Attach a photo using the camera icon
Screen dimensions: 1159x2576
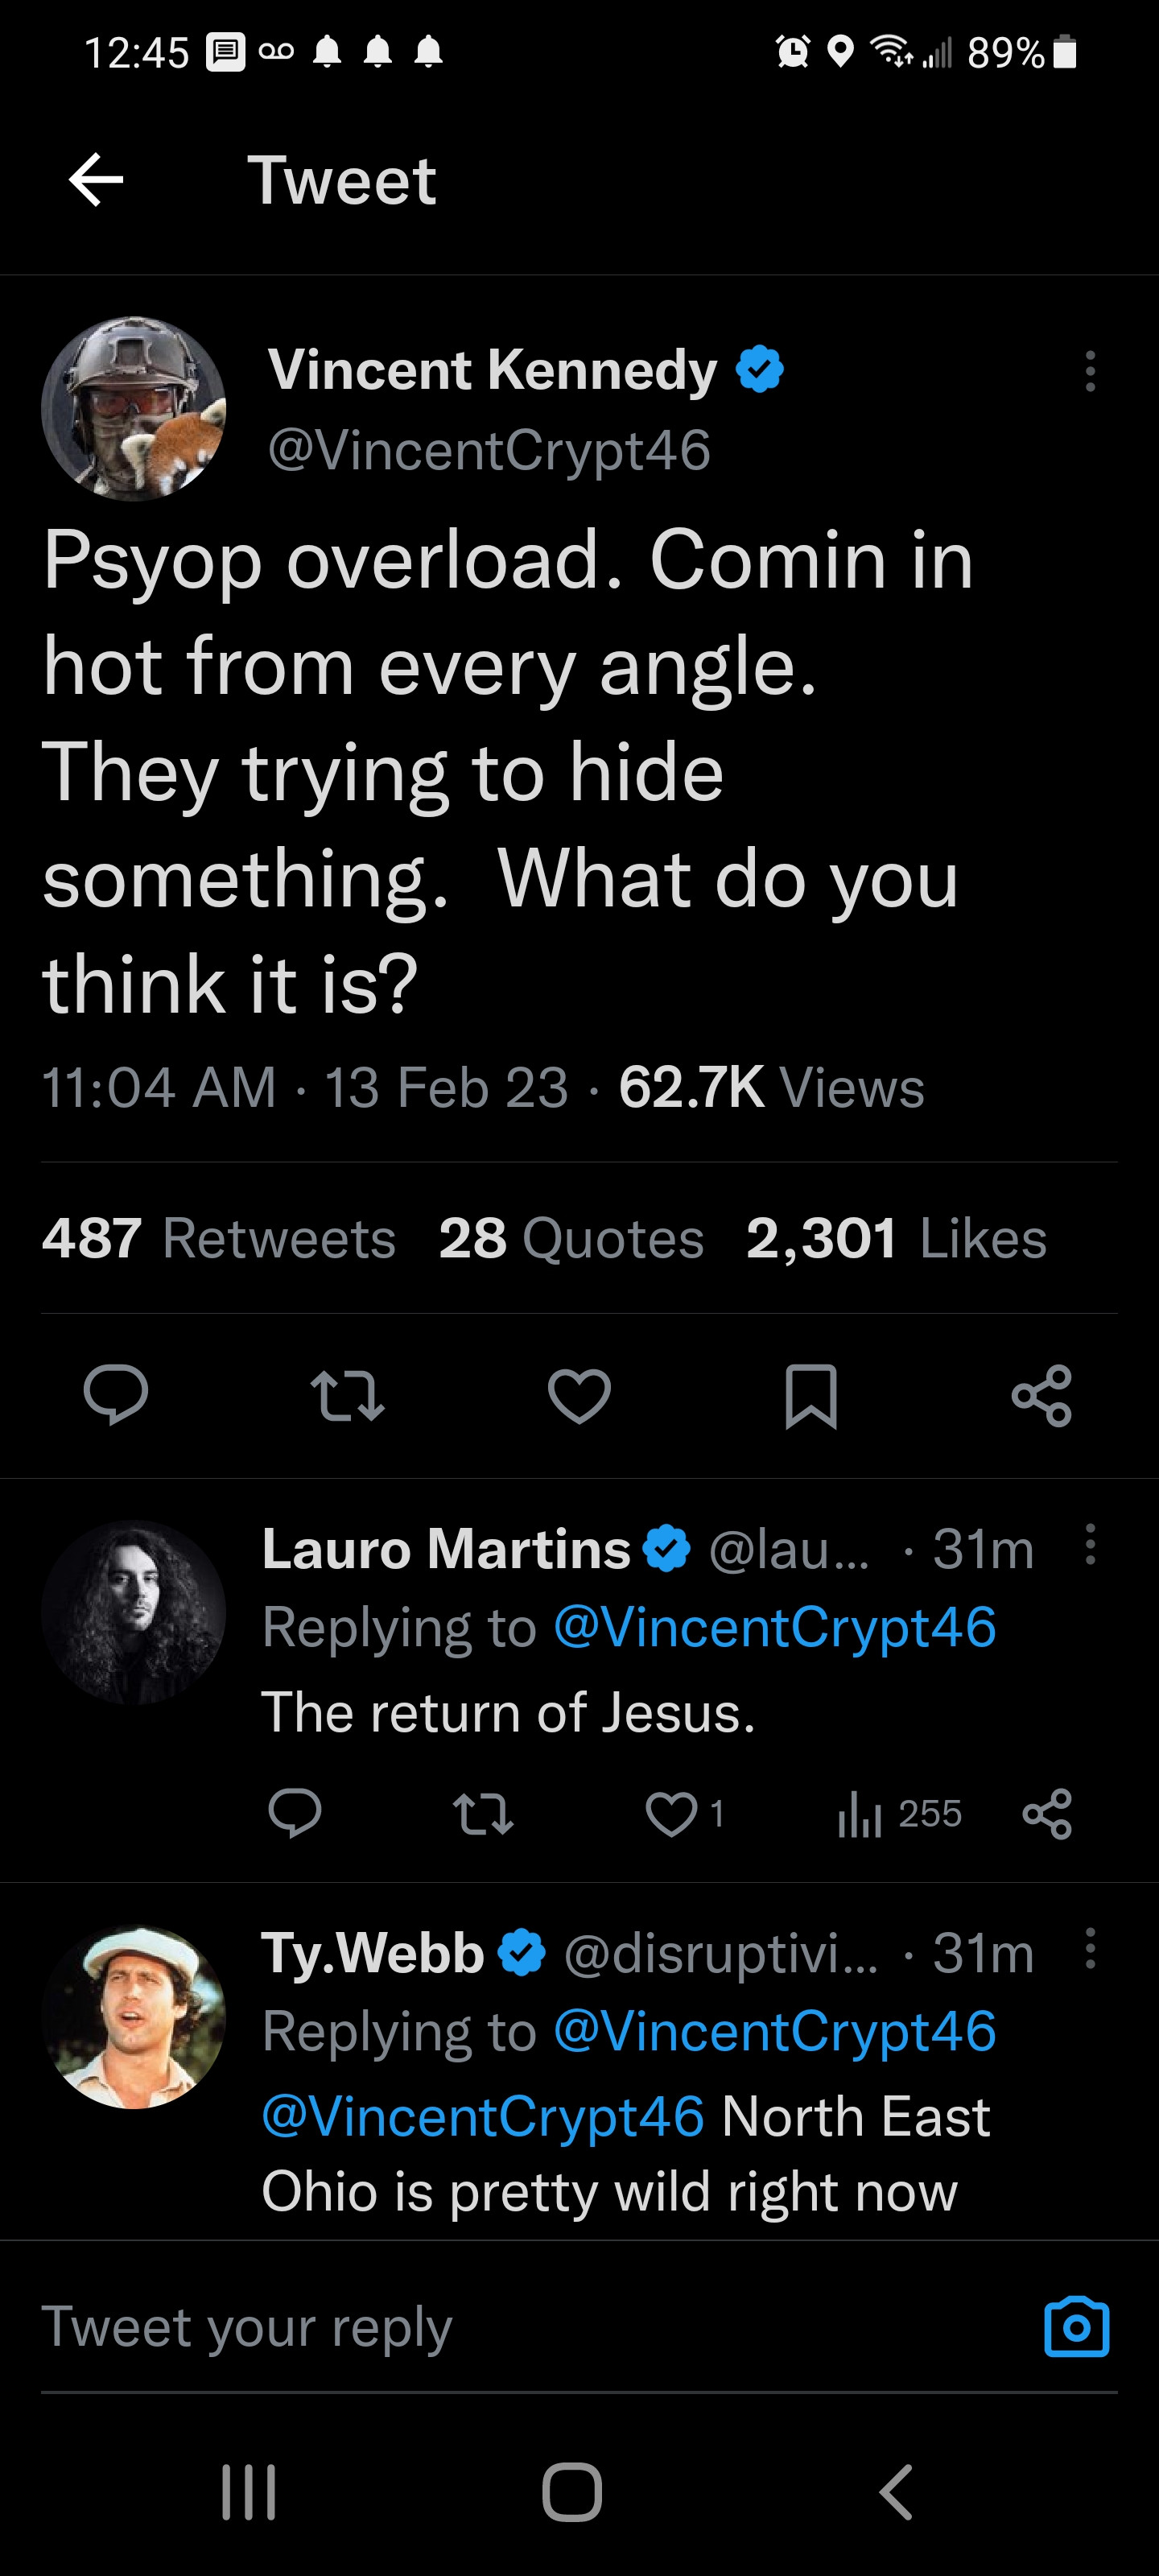coord(1076,2328)
